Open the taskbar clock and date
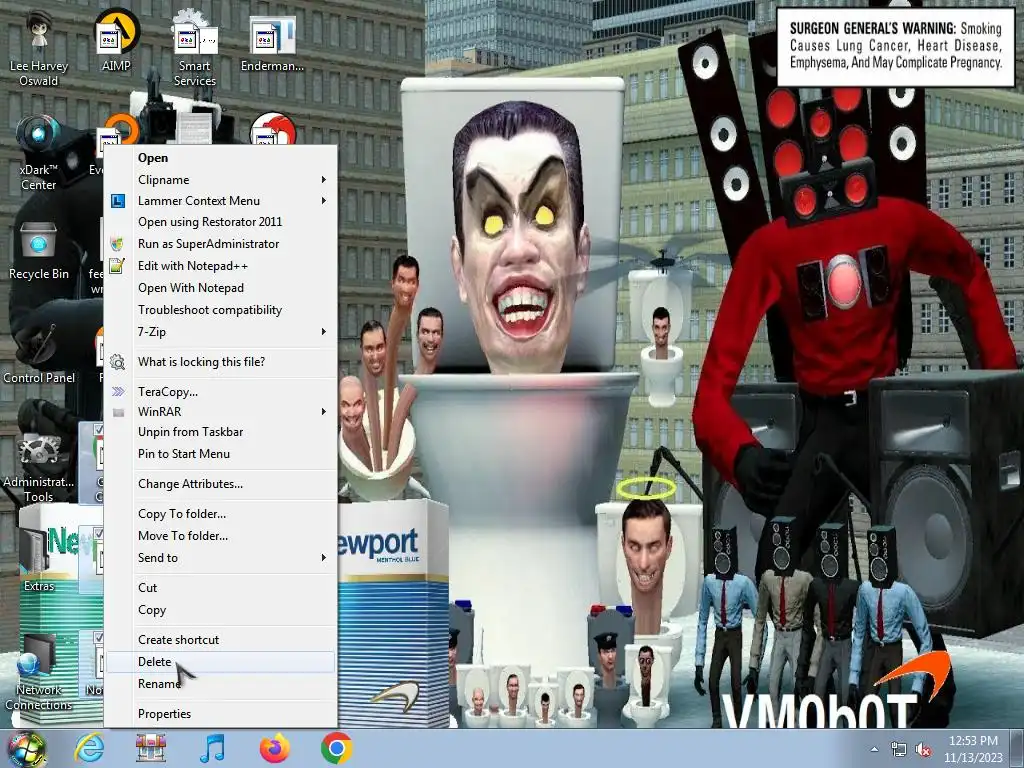 [x=973, y=749]
